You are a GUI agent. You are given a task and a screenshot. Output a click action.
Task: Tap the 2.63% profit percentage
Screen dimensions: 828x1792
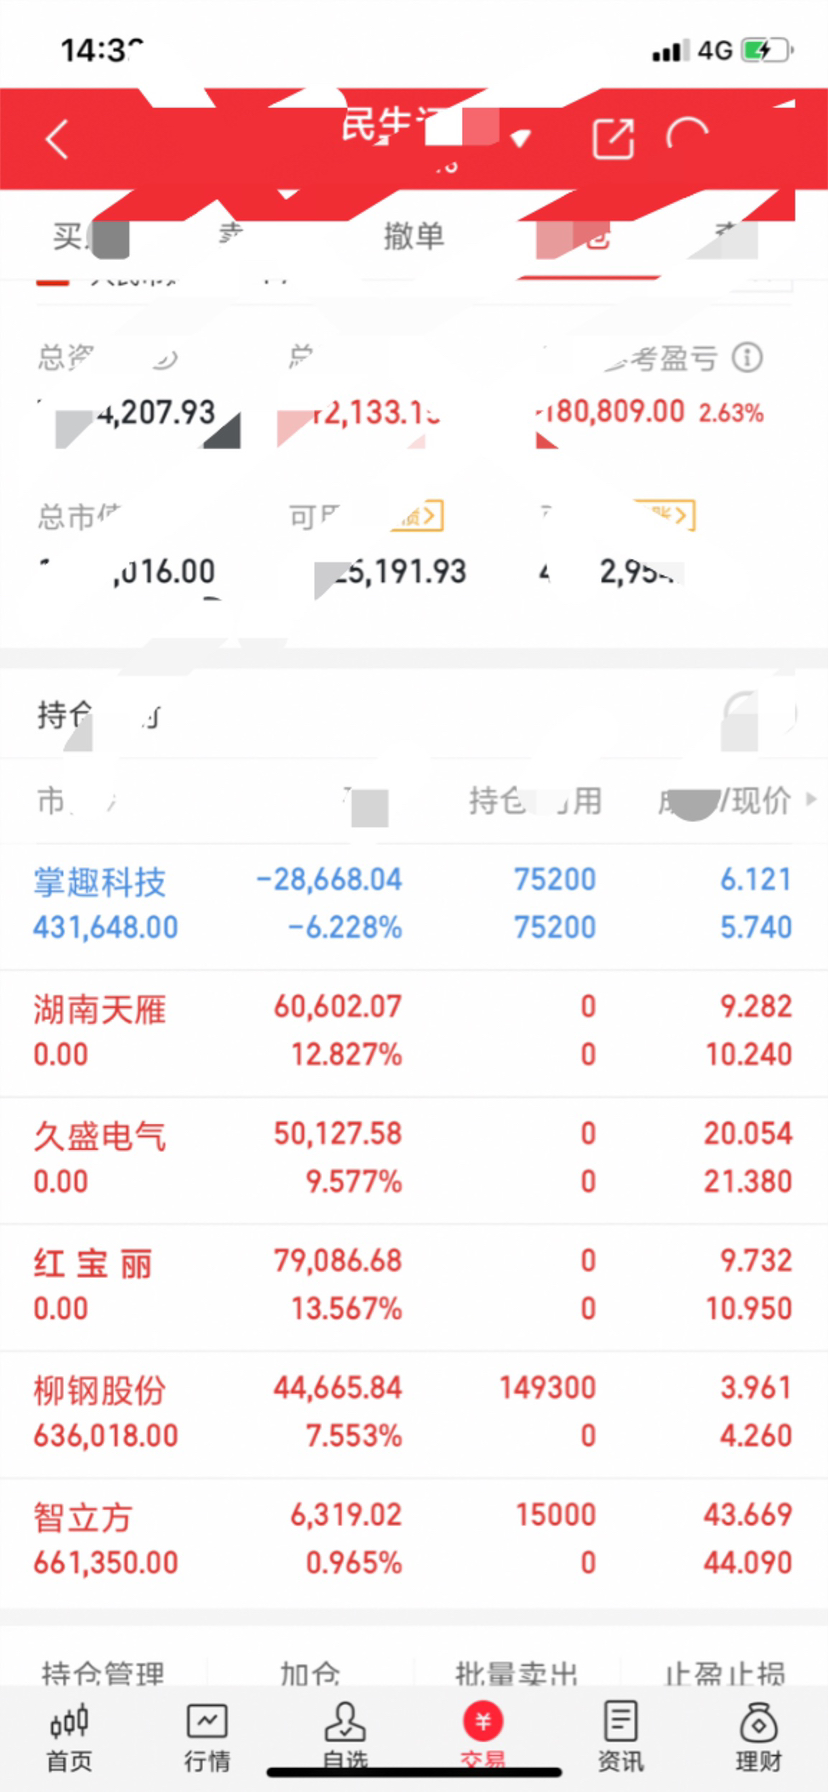tap(731, 413)
